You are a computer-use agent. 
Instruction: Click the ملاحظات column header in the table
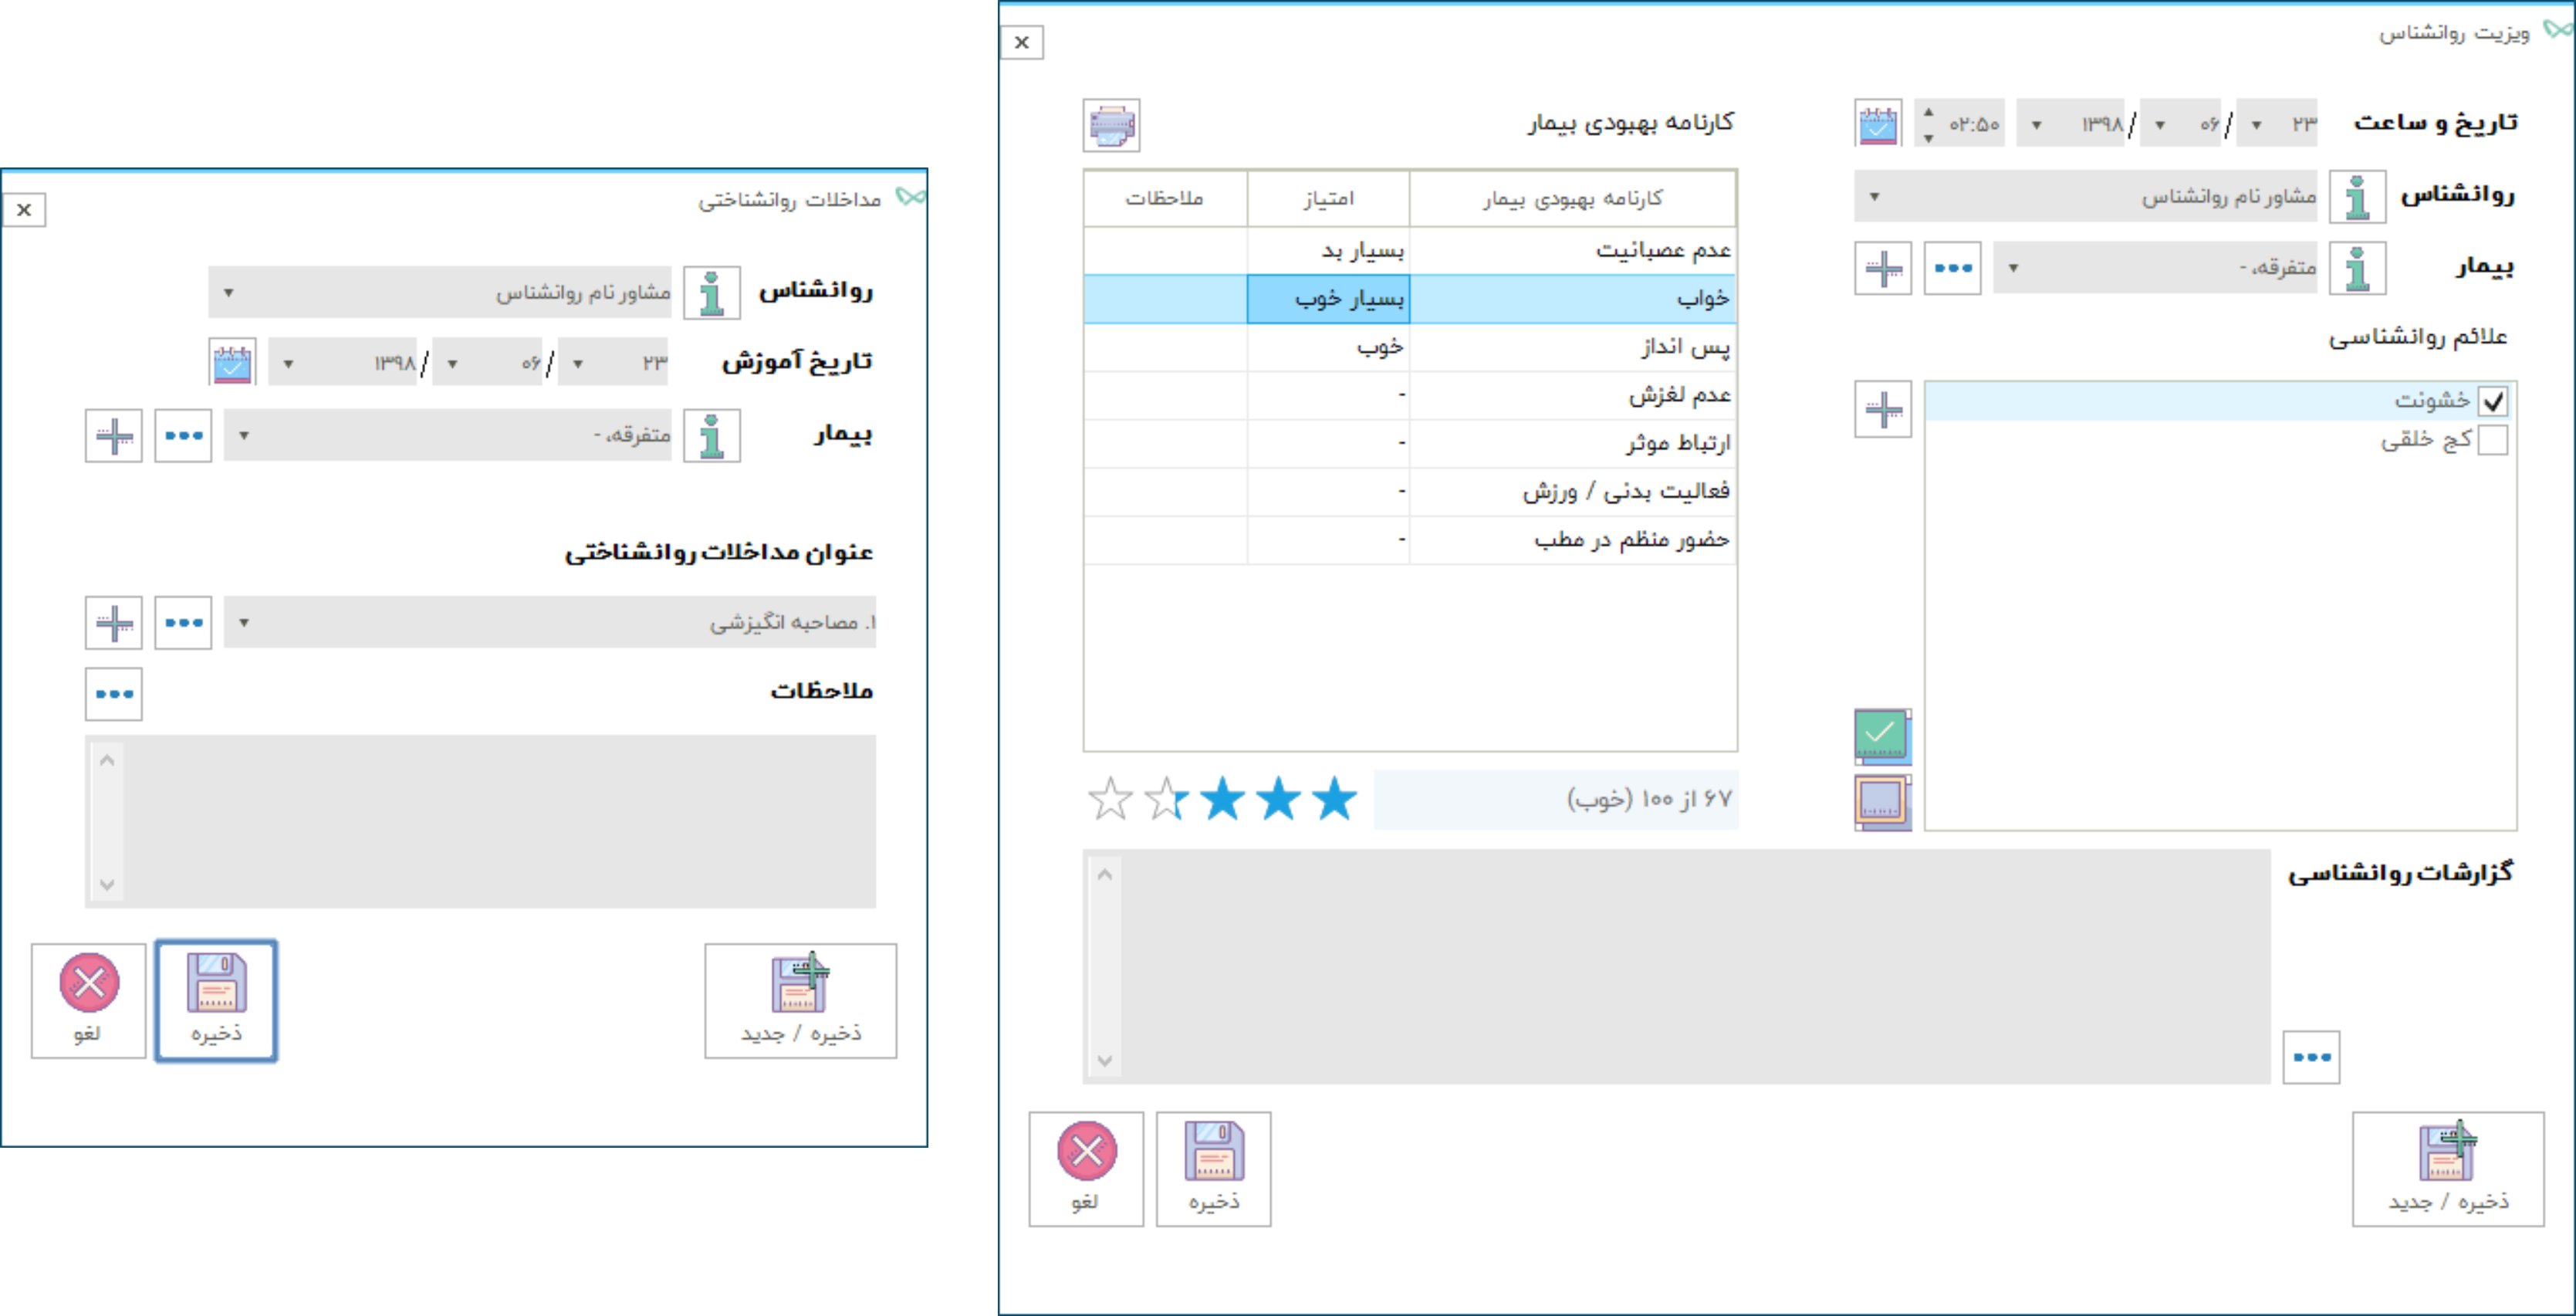point(1165,198)
